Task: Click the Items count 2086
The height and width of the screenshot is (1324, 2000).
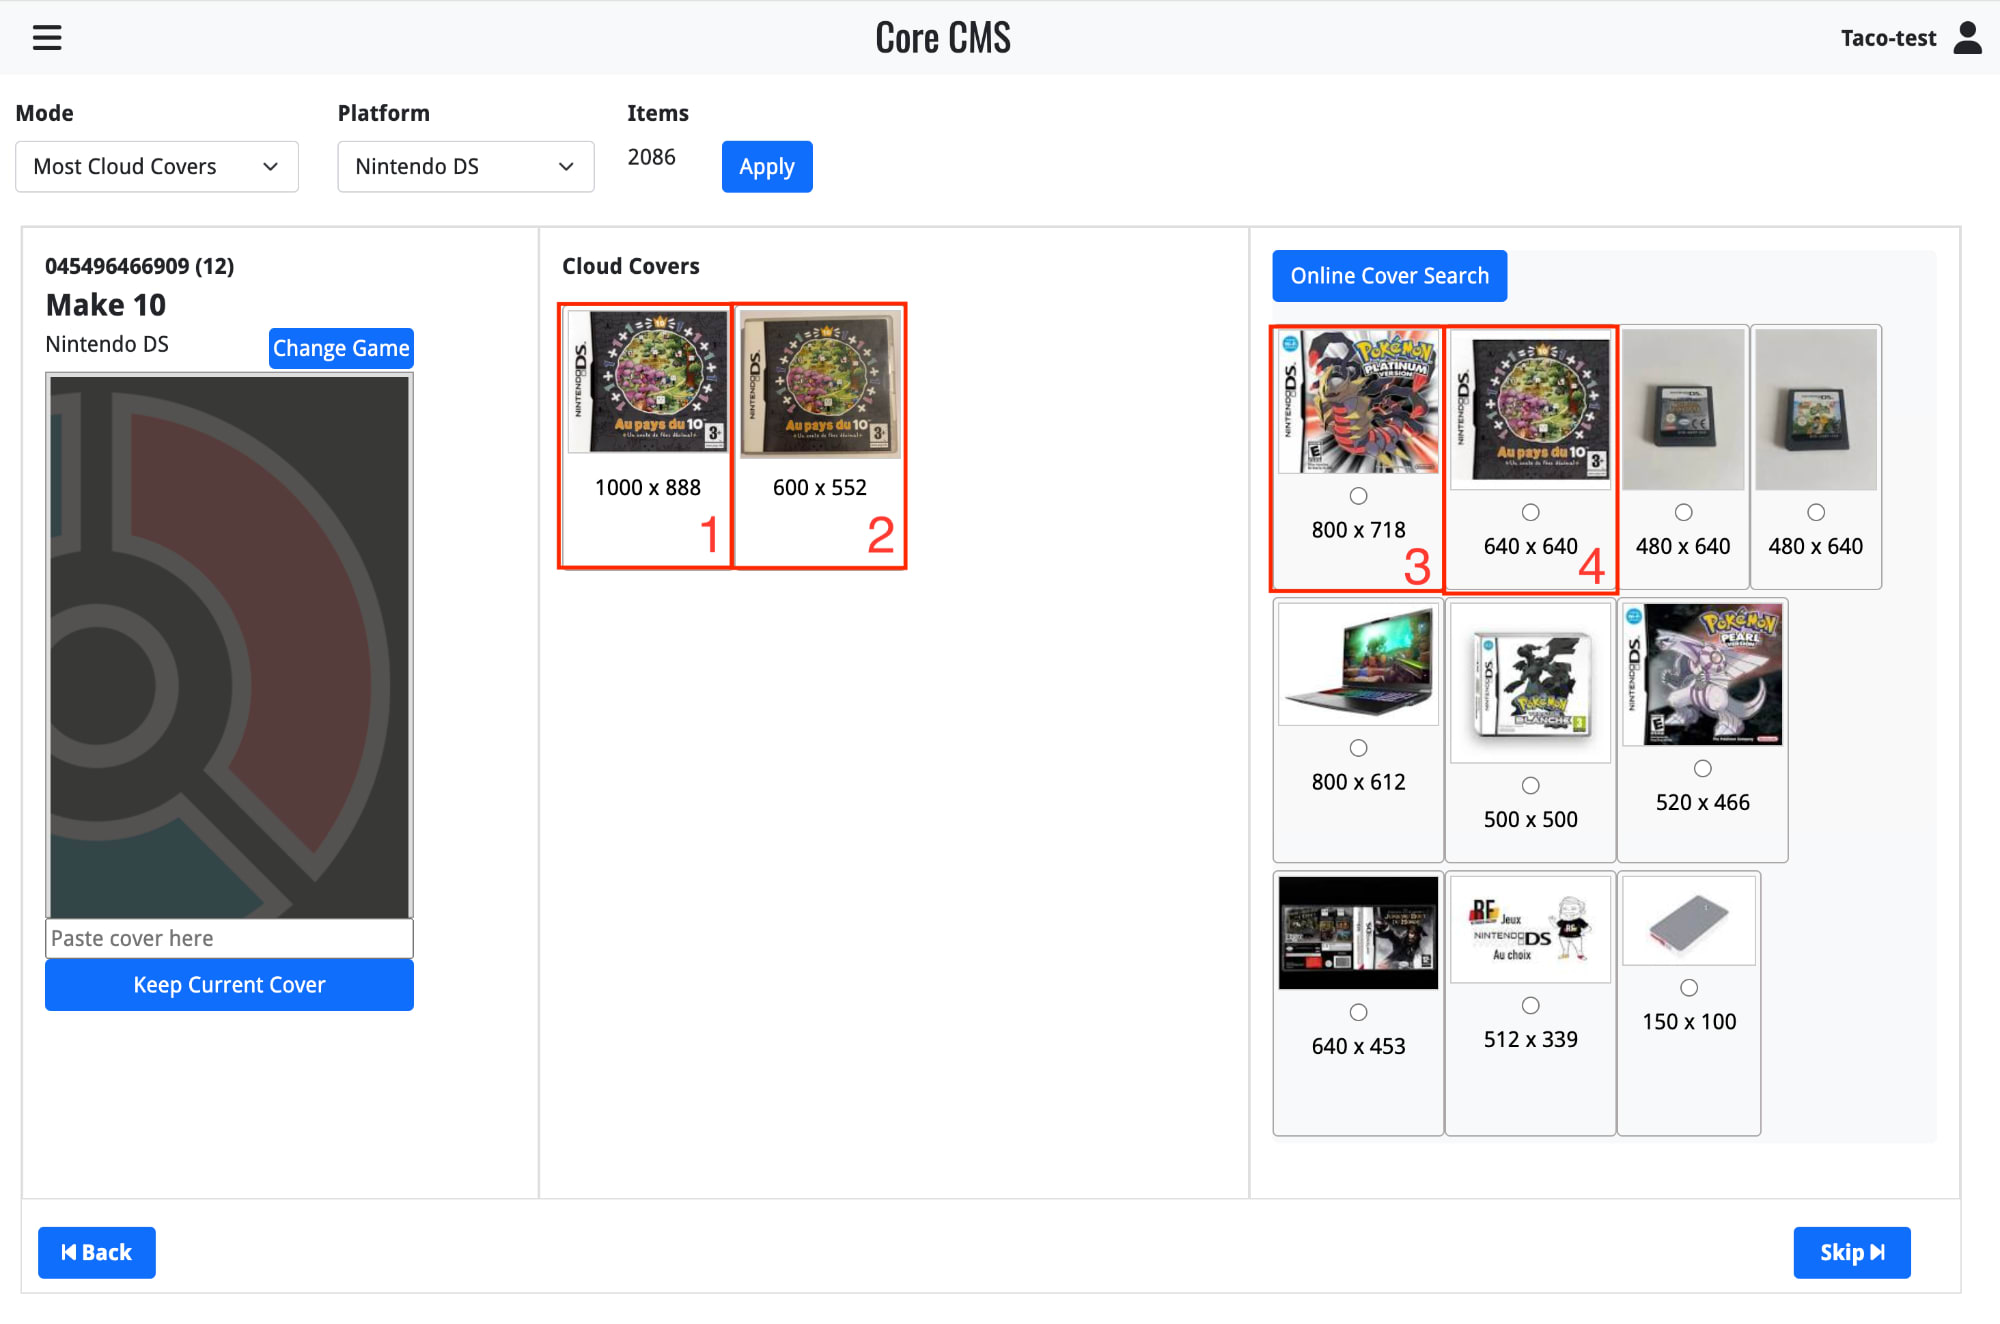Action: pos(651,157)
